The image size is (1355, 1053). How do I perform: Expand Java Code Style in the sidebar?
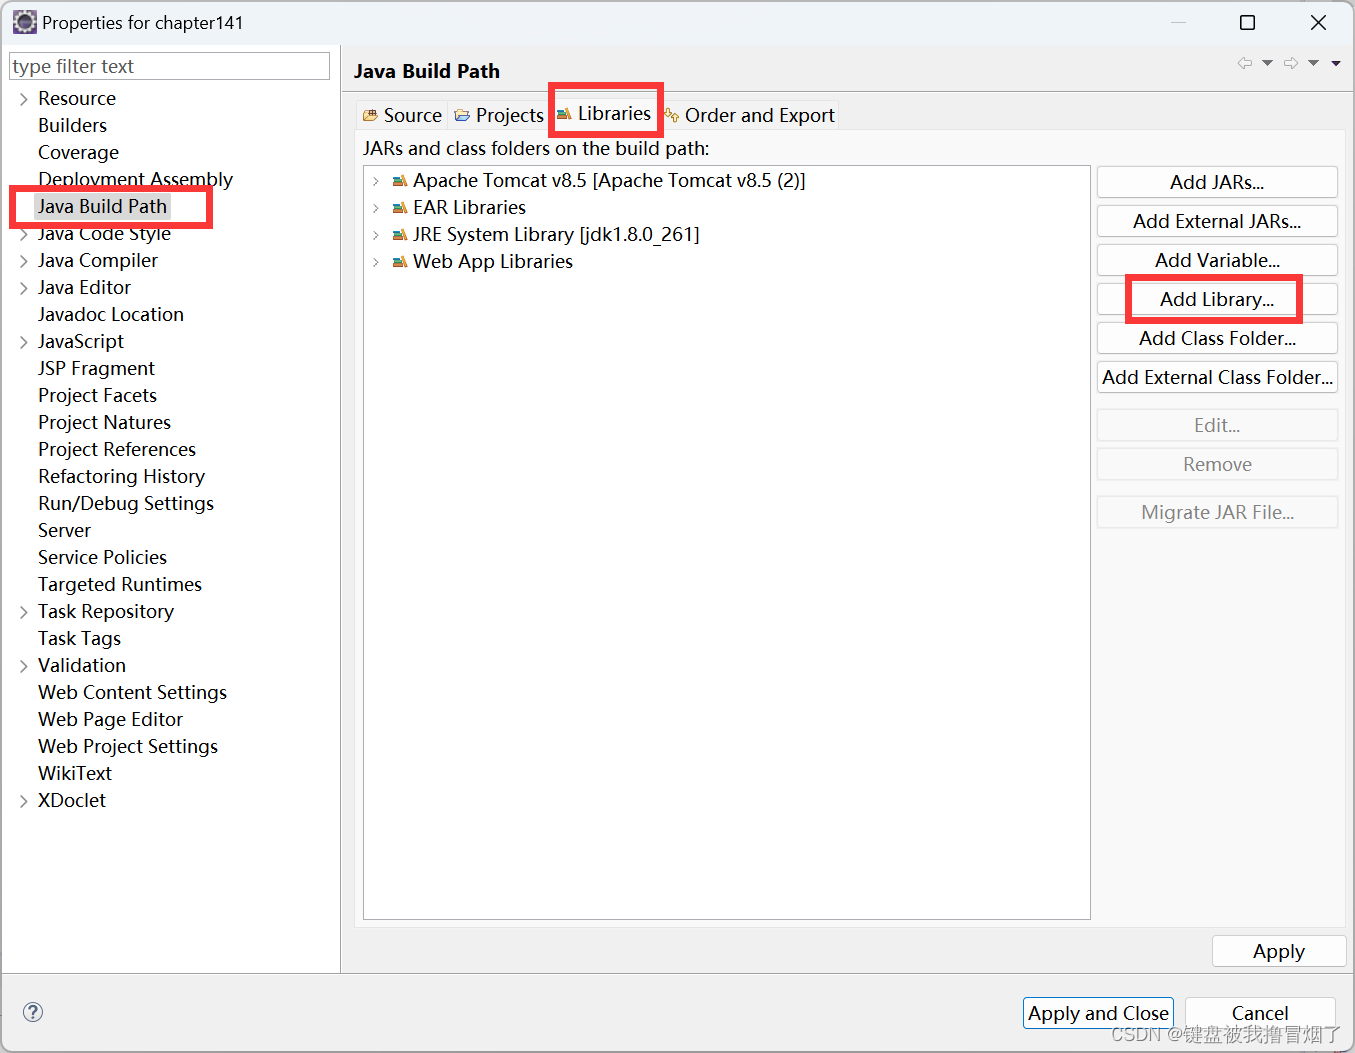(x=23, y=232)
